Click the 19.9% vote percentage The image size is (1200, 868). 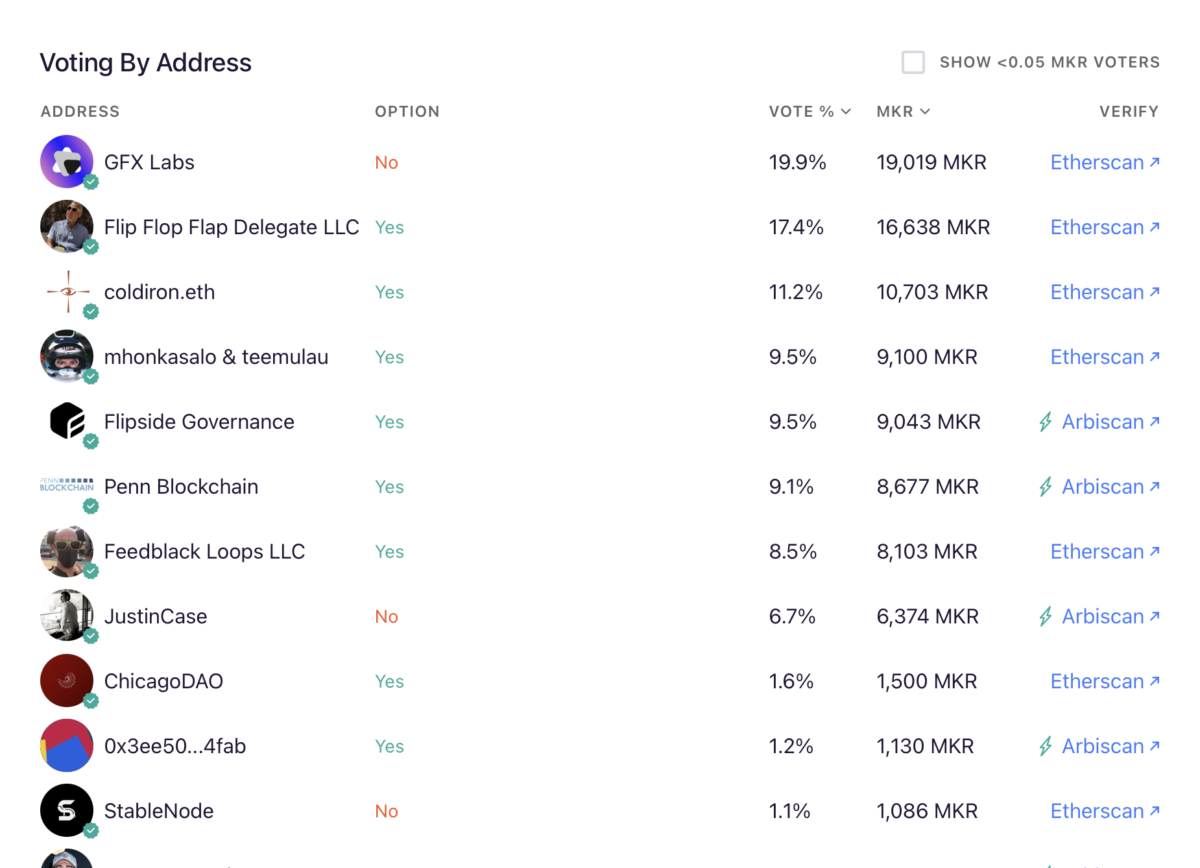[x=797, y=162]
